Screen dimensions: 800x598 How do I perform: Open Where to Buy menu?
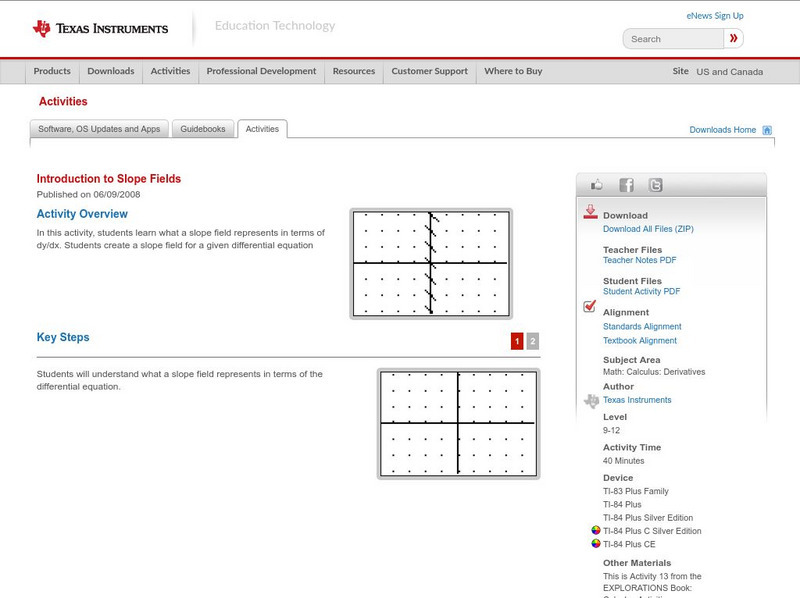[x=513, y=71]
